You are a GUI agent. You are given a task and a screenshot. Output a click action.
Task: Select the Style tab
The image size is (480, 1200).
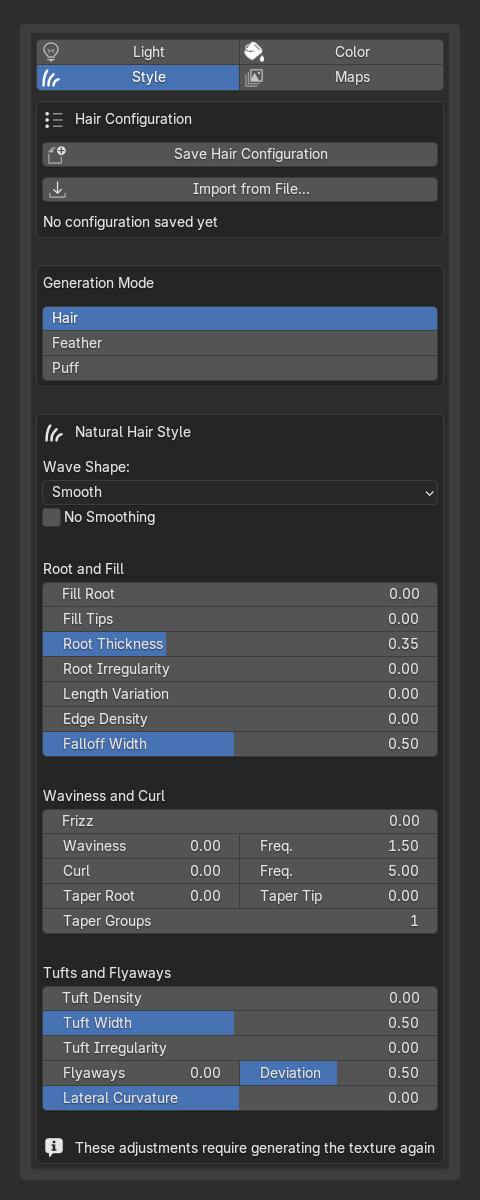click(x=139, y=77)
